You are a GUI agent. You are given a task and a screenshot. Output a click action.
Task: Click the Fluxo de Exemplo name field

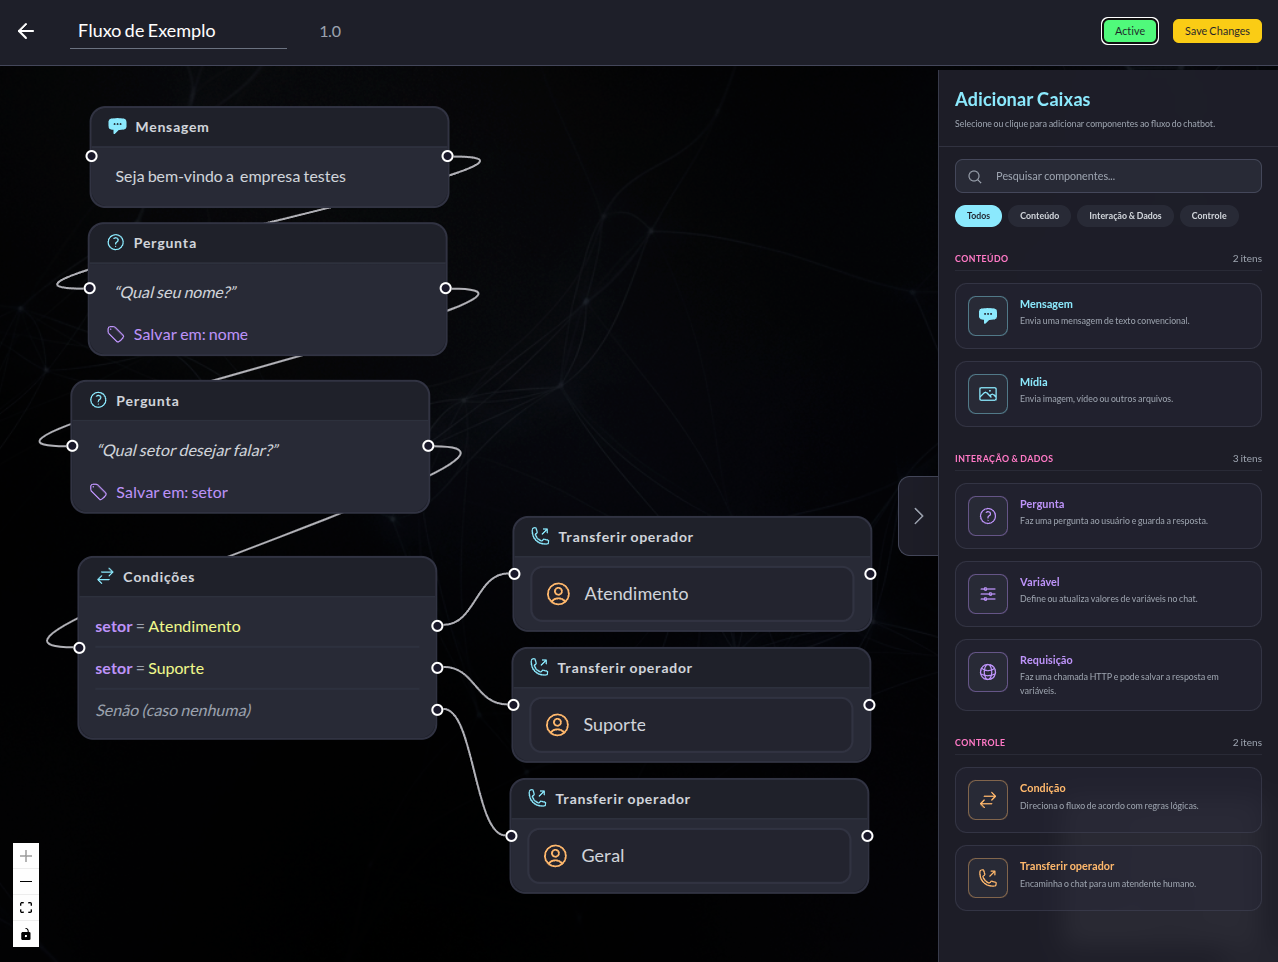click(178, 31)
